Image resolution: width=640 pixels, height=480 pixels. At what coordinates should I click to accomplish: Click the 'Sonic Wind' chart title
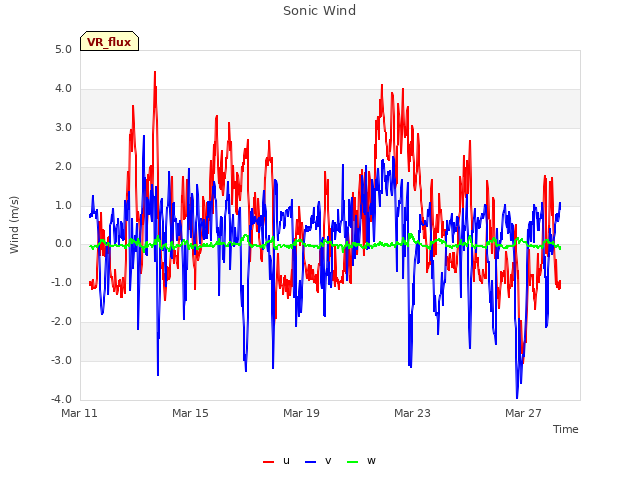tap(319, 10)
